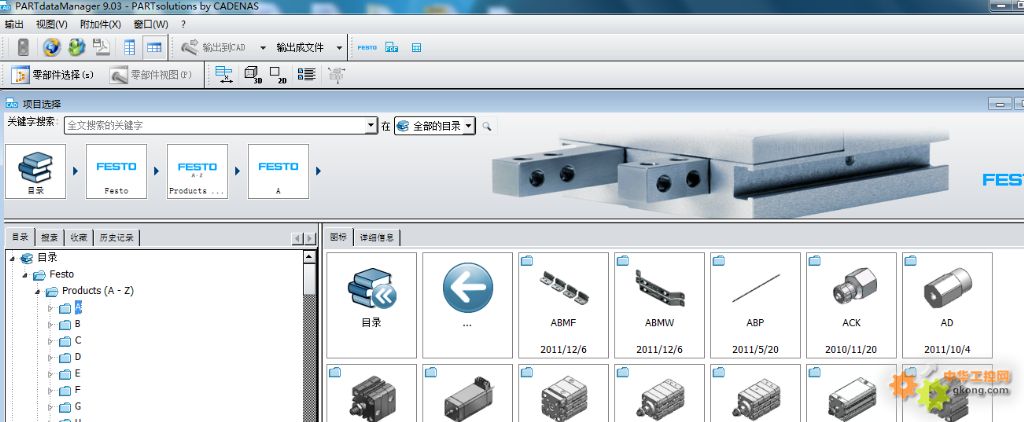This screenshot has width=1024, height=422.
Task: Open the ABMF product folder
Action: pos(564,305)
